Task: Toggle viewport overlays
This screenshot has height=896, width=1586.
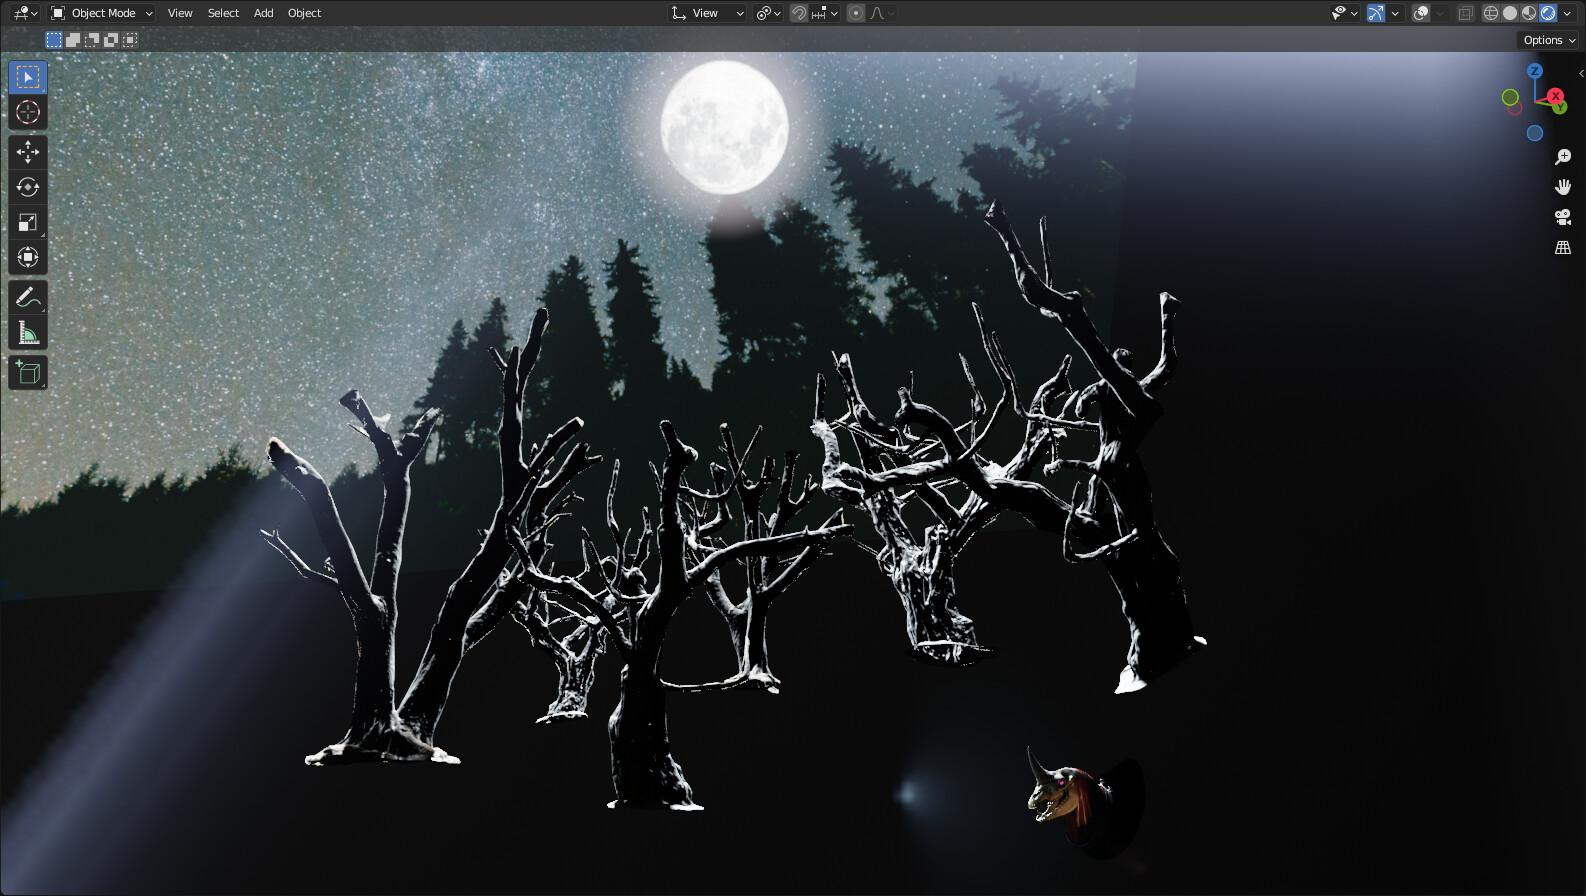Action: tap(1421, 13)
